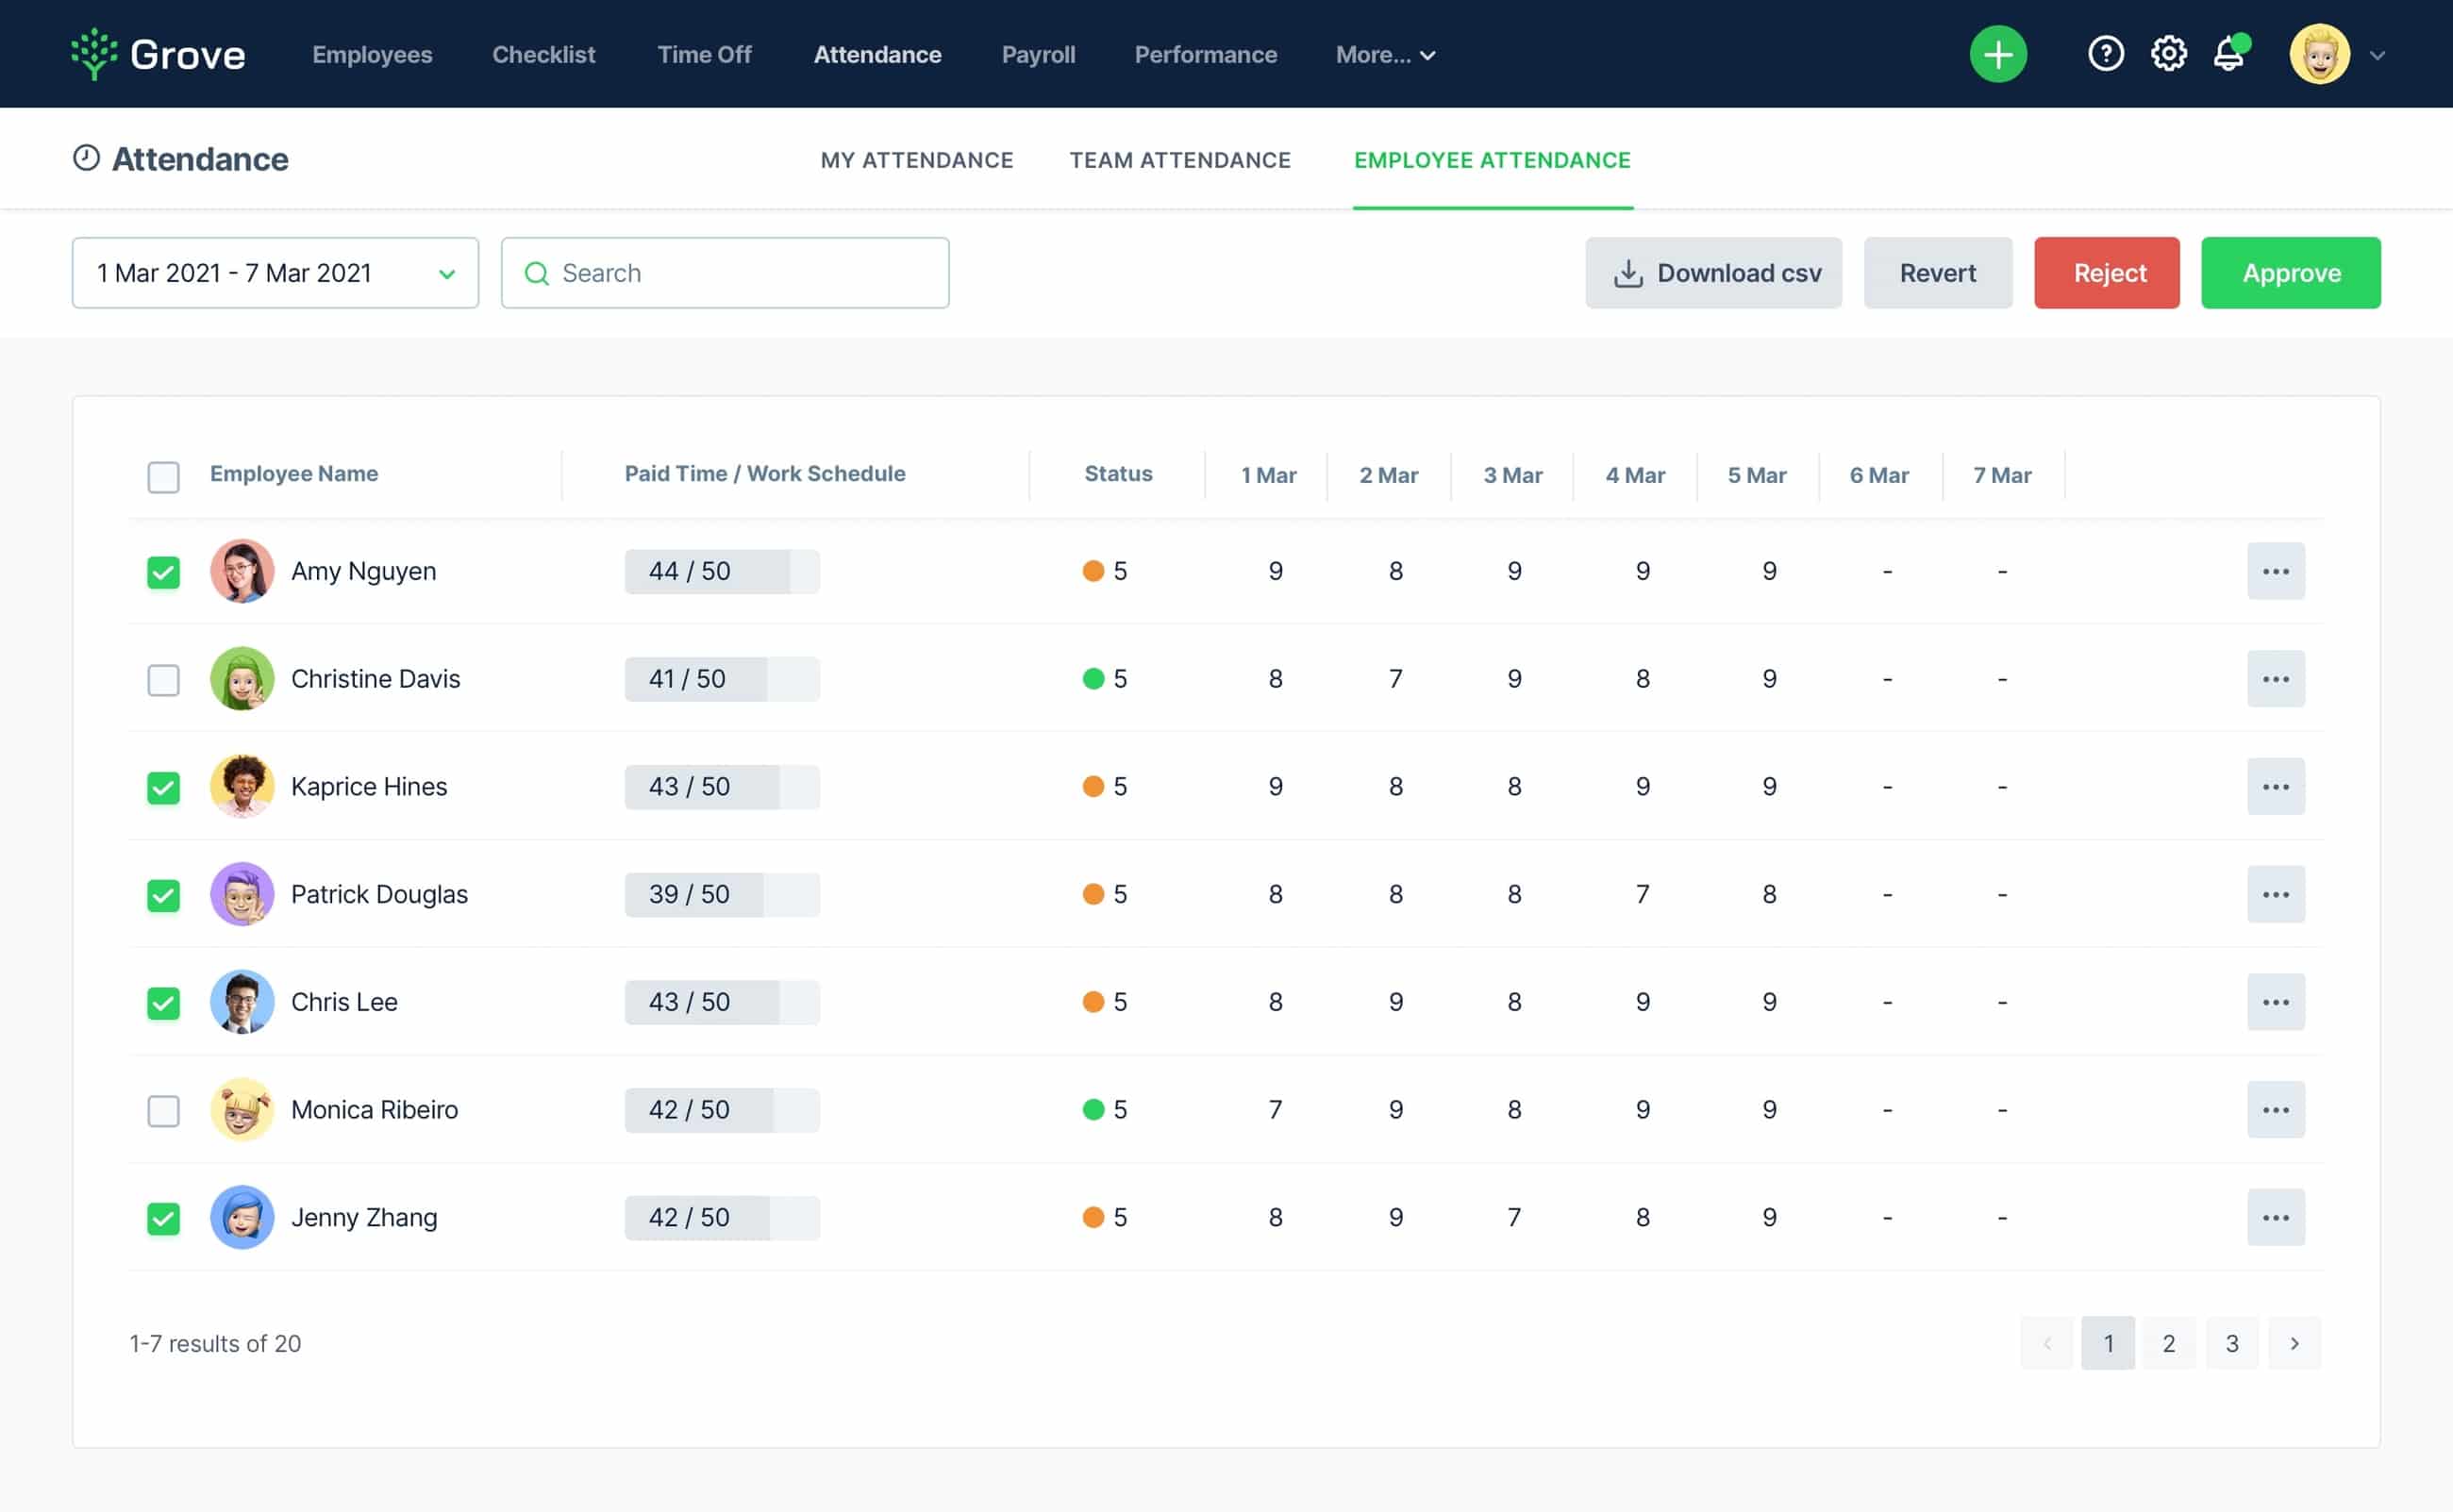Select all employees with the header checkbox
This screenshot has width=2453, height=1512.
pos(163,477)
